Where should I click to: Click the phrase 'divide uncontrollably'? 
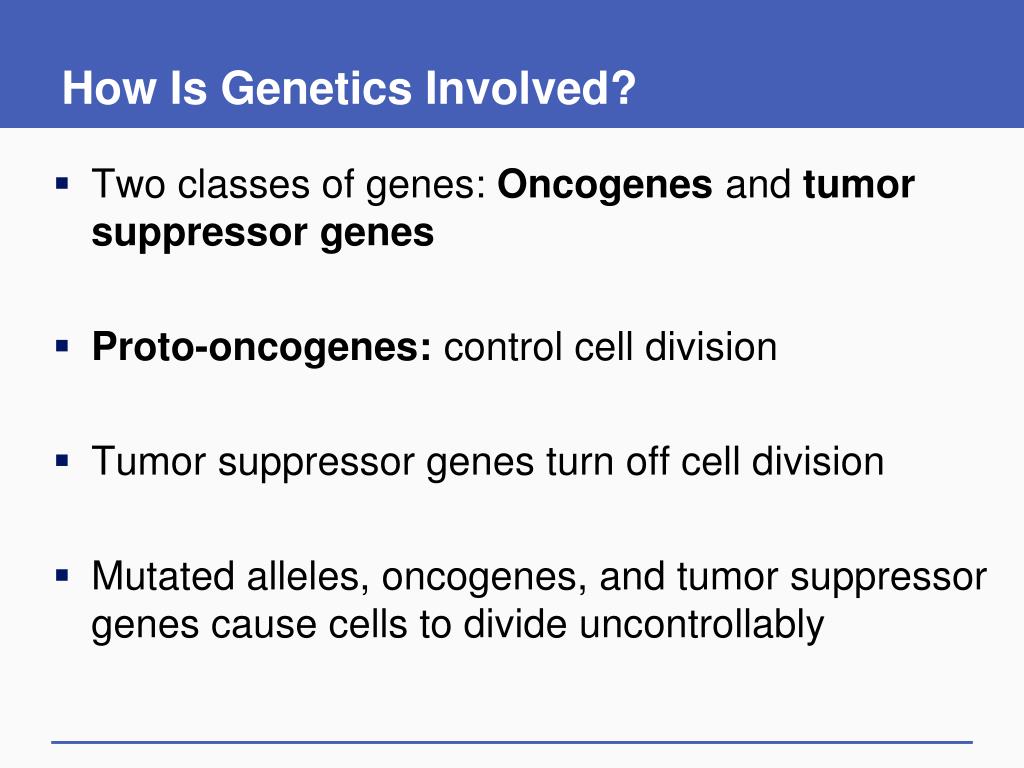pyautogui.click(x=643, y=626)
